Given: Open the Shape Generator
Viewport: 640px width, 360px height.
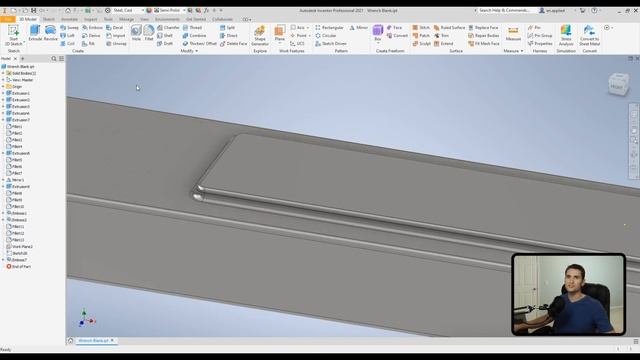Looking at the screenshot, I should point(260,35).
